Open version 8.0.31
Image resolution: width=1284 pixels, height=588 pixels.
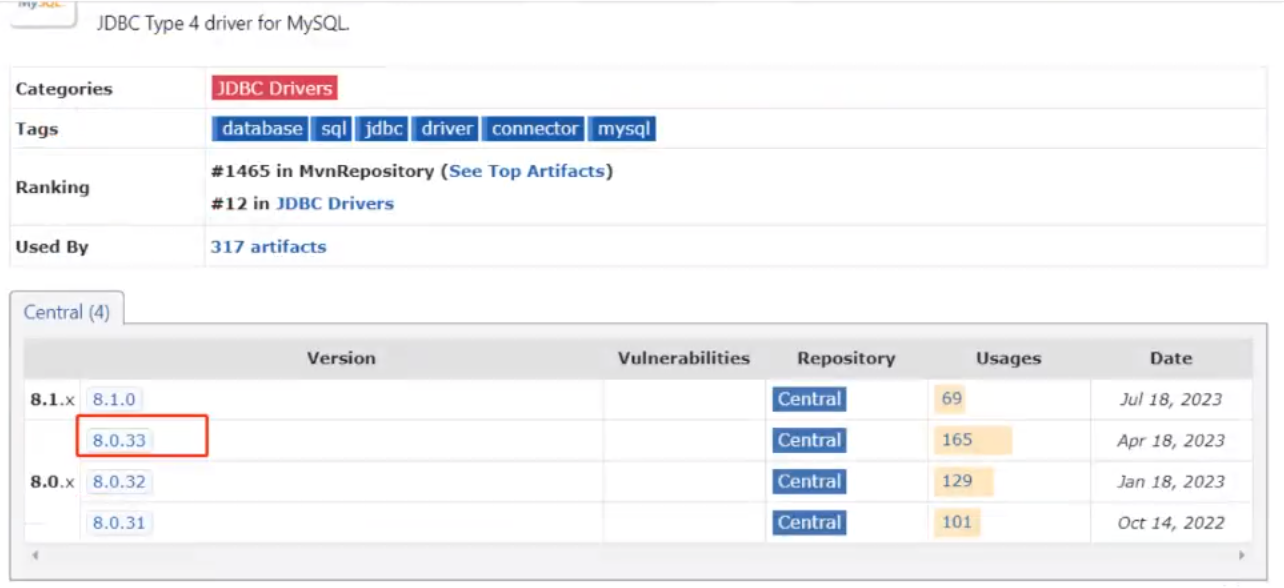pos(119,522)
